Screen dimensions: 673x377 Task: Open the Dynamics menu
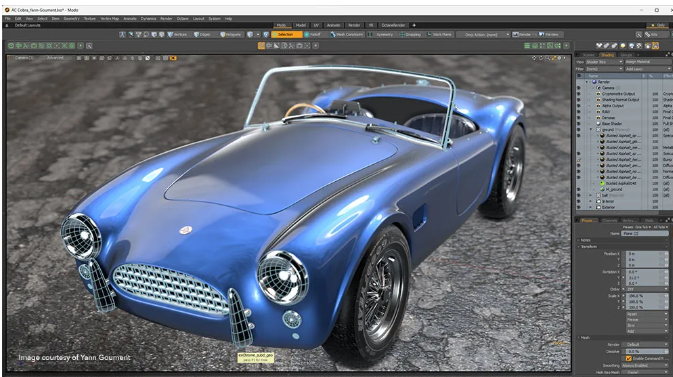tap(149, 19)
